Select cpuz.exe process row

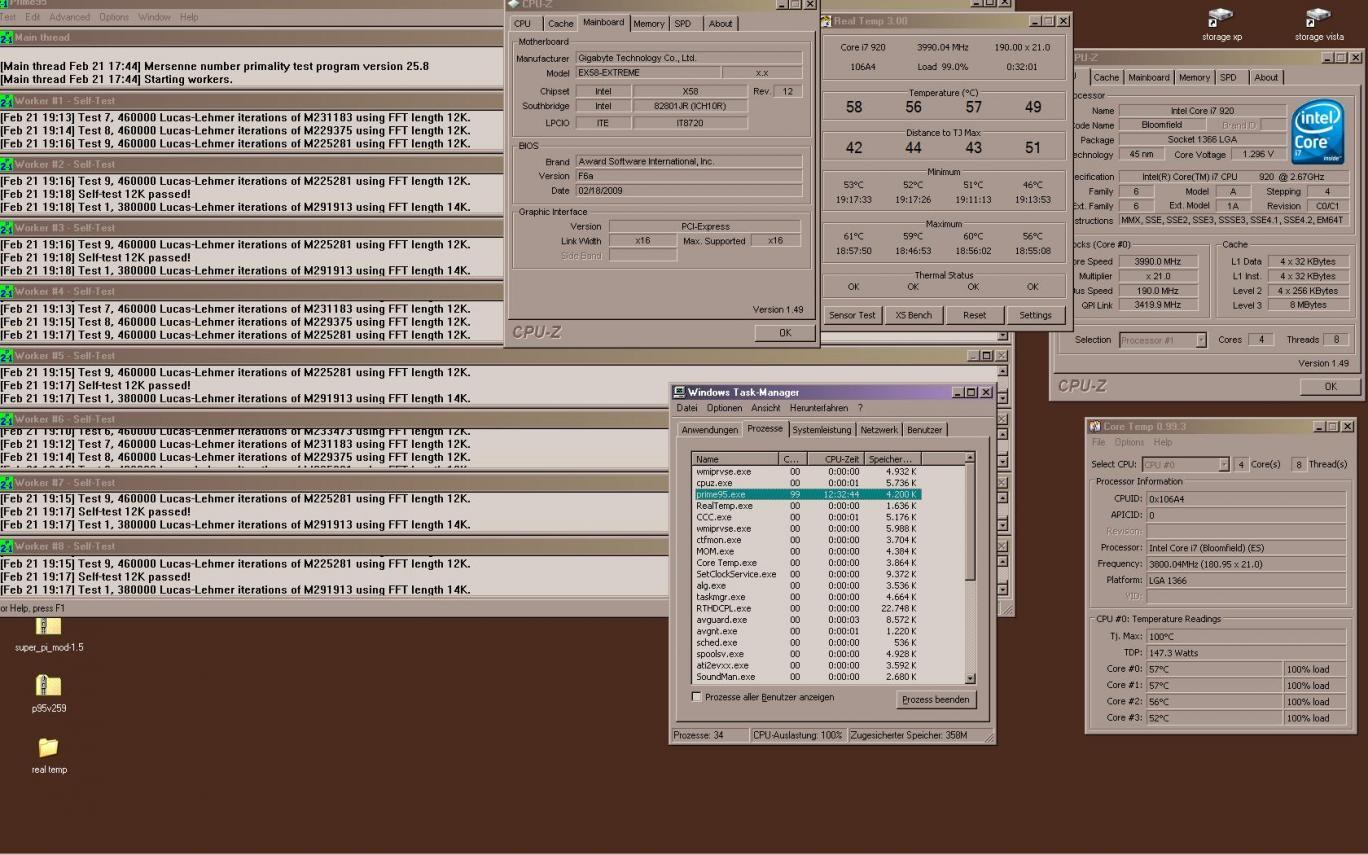[x=806, y=483]
